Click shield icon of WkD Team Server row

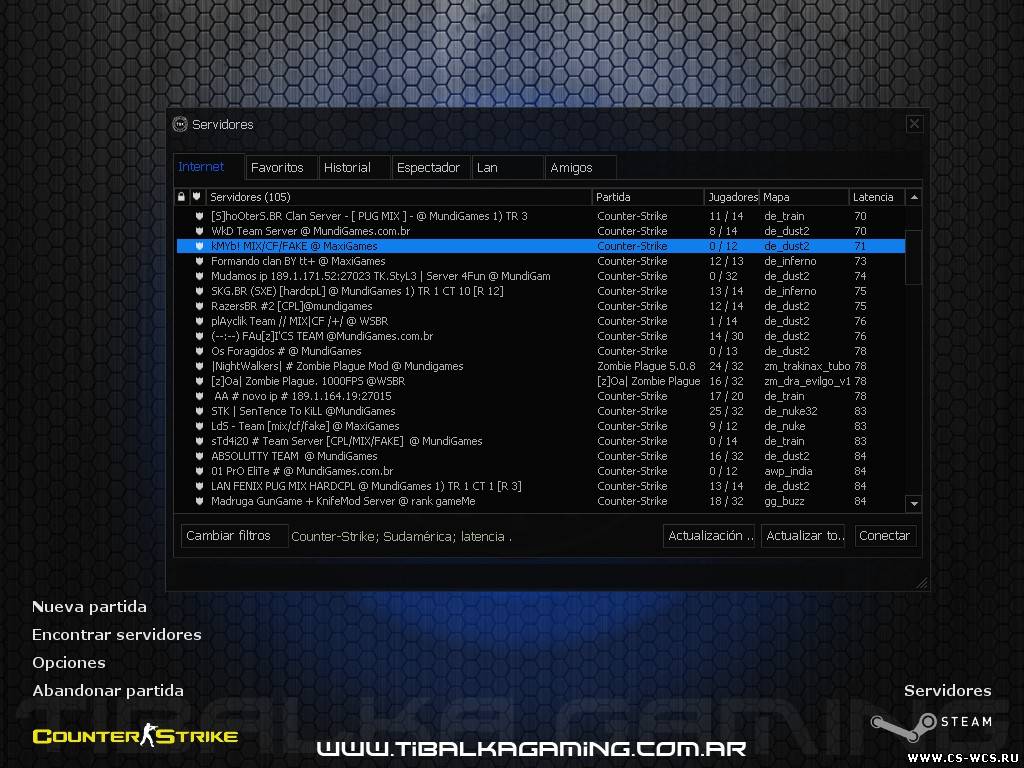tap(200, 231)
